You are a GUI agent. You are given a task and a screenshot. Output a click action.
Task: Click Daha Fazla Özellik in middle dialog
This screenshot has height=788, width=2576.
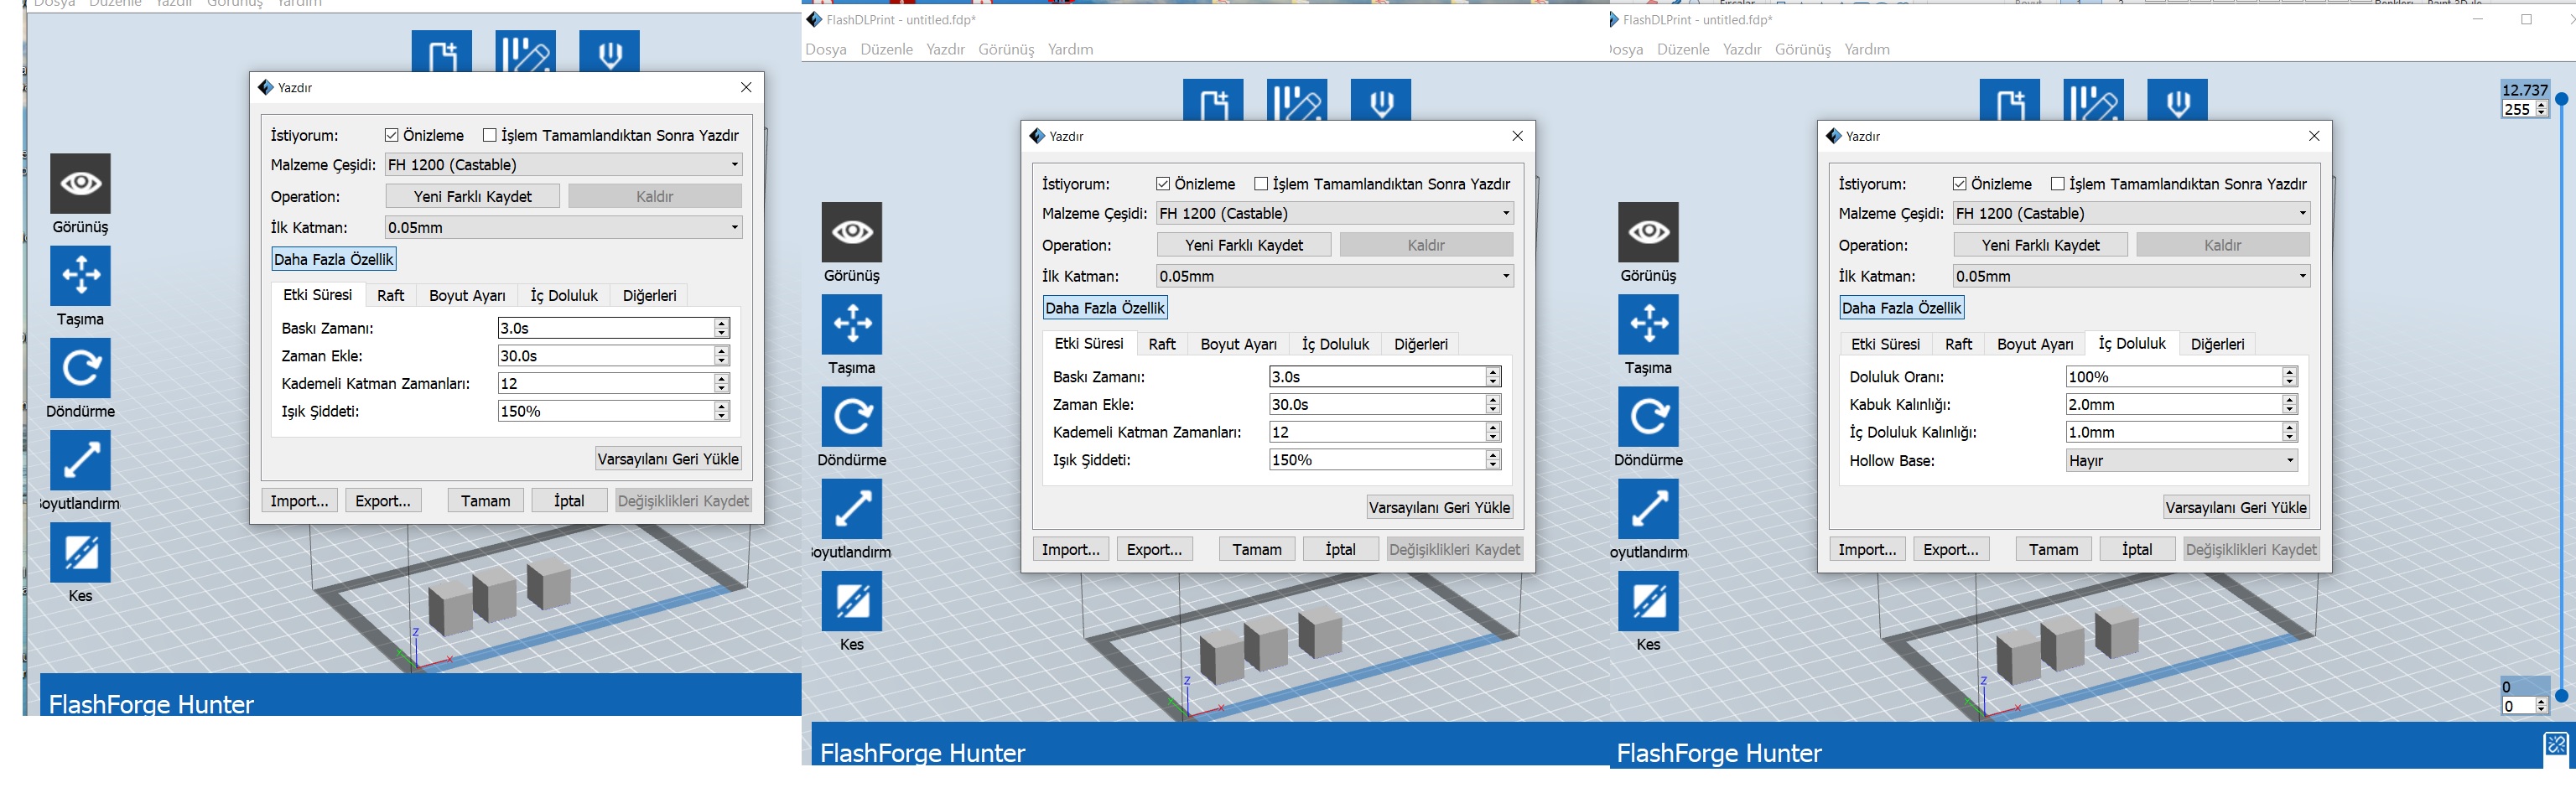pos(1105,308)
